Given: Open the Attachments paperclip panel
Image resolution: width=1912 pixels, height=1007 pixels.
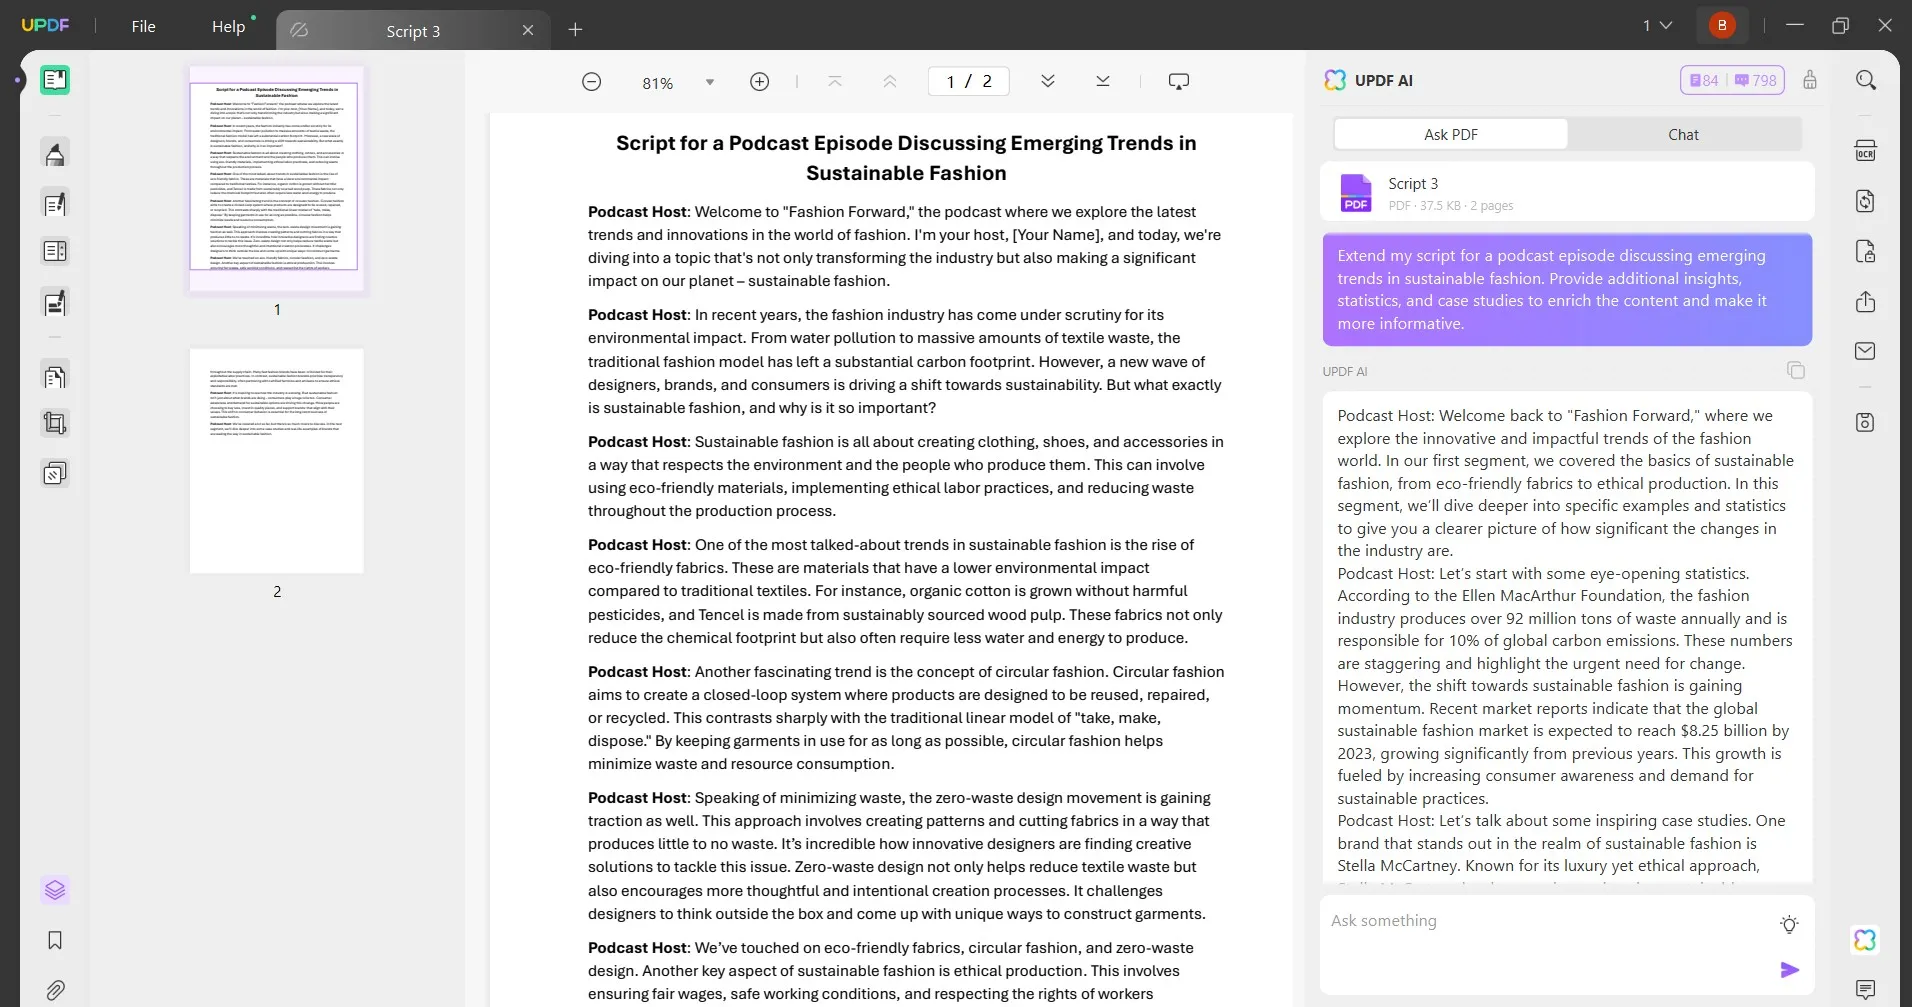Looking at the screenshot, I should (x=55, y=990).
